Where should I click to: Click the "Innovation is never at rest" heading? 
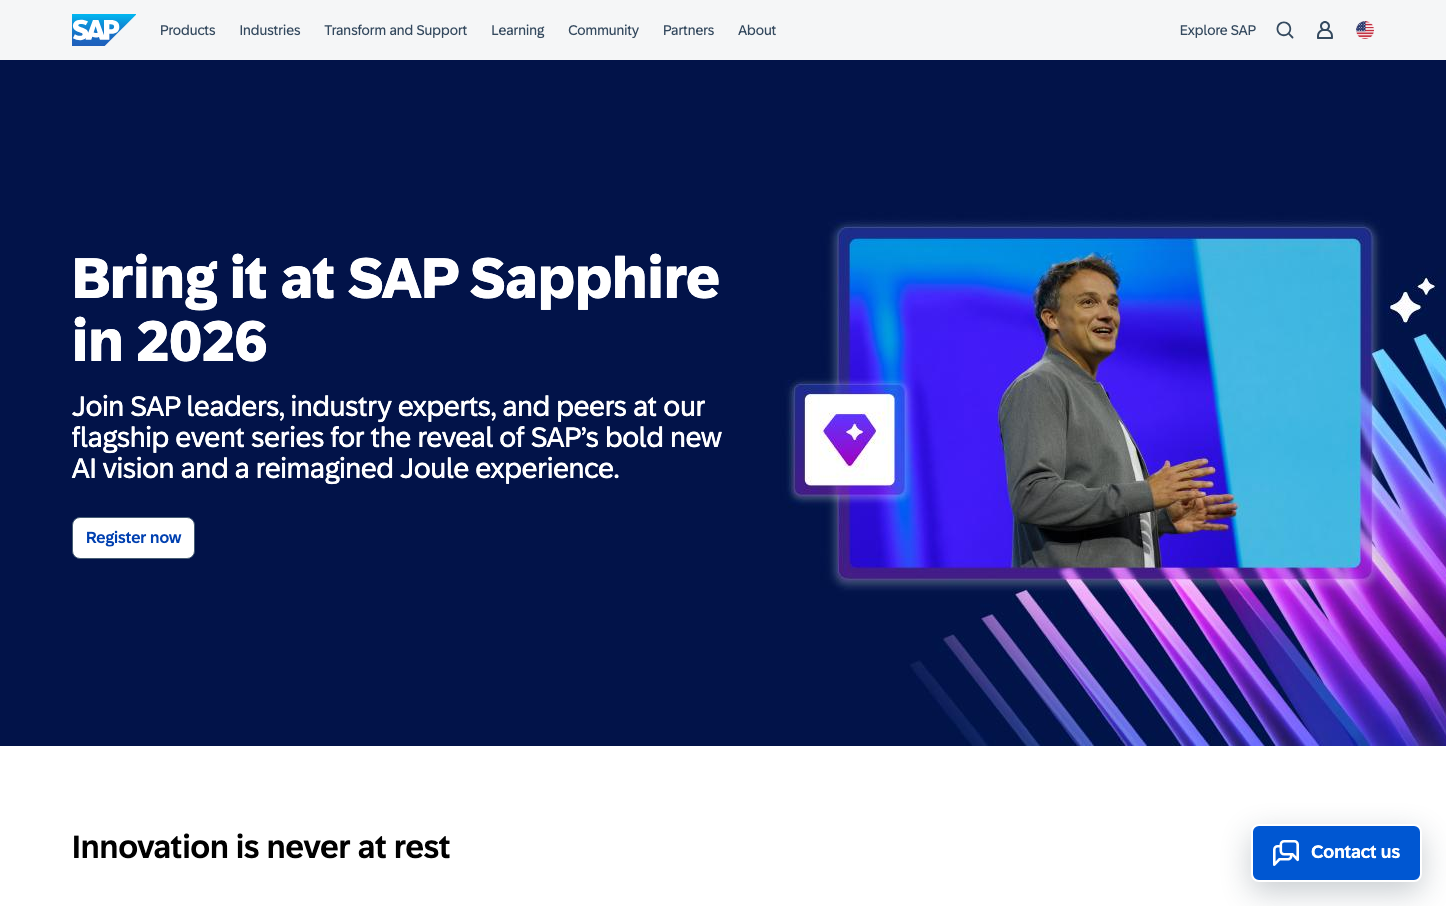tap(261, 847)
